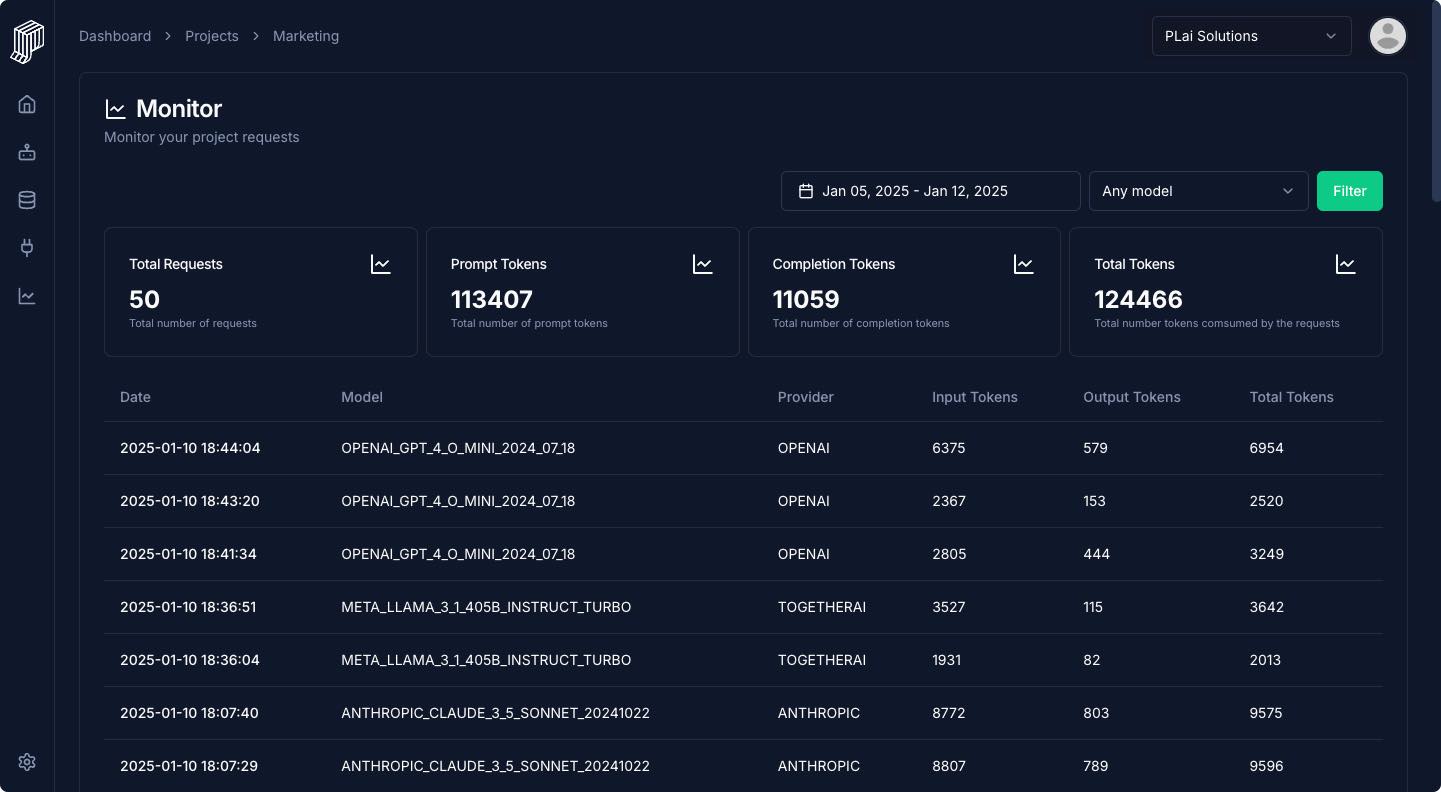Expand the PLai Solutions organization dropdown
The image size is (1441, 792).
[1251, 36]
